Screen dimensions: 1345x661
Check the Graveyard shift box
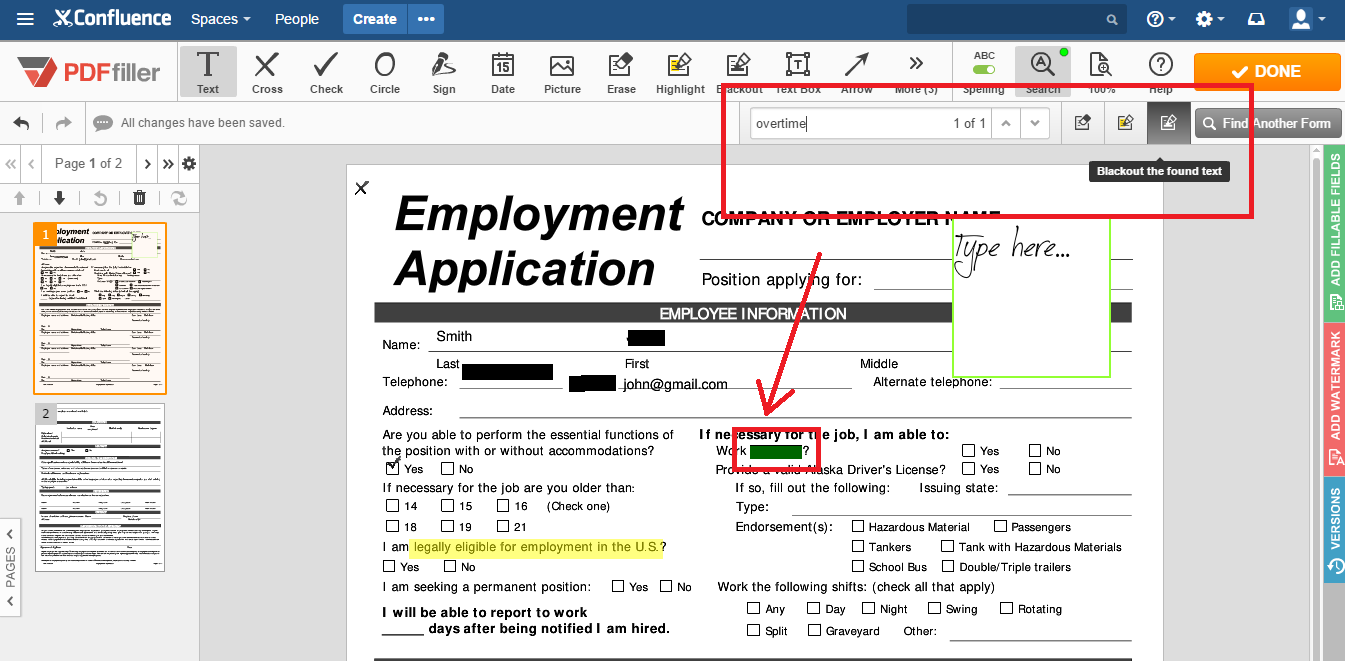(x=814, y=630)
